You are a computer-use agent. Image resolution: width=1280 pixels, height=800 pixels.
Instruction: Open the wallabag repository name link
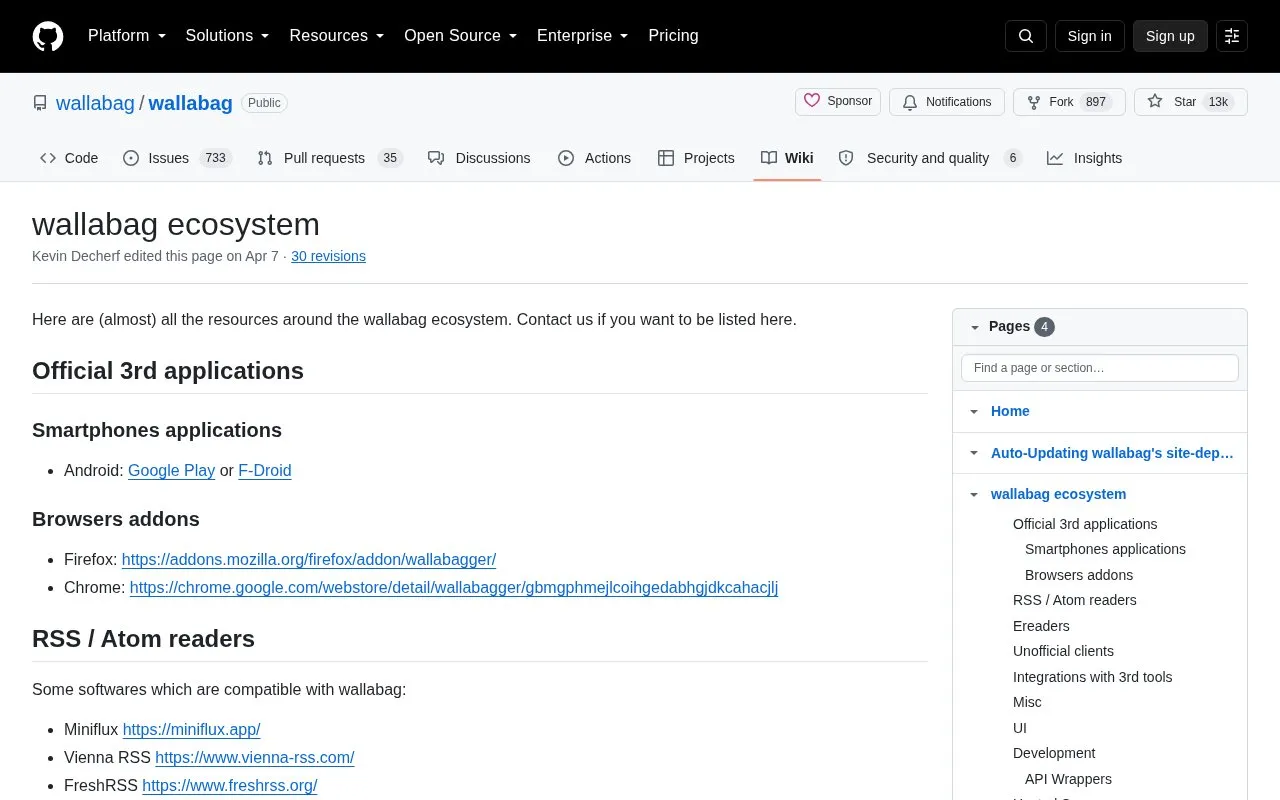click(x=190, y=103)
